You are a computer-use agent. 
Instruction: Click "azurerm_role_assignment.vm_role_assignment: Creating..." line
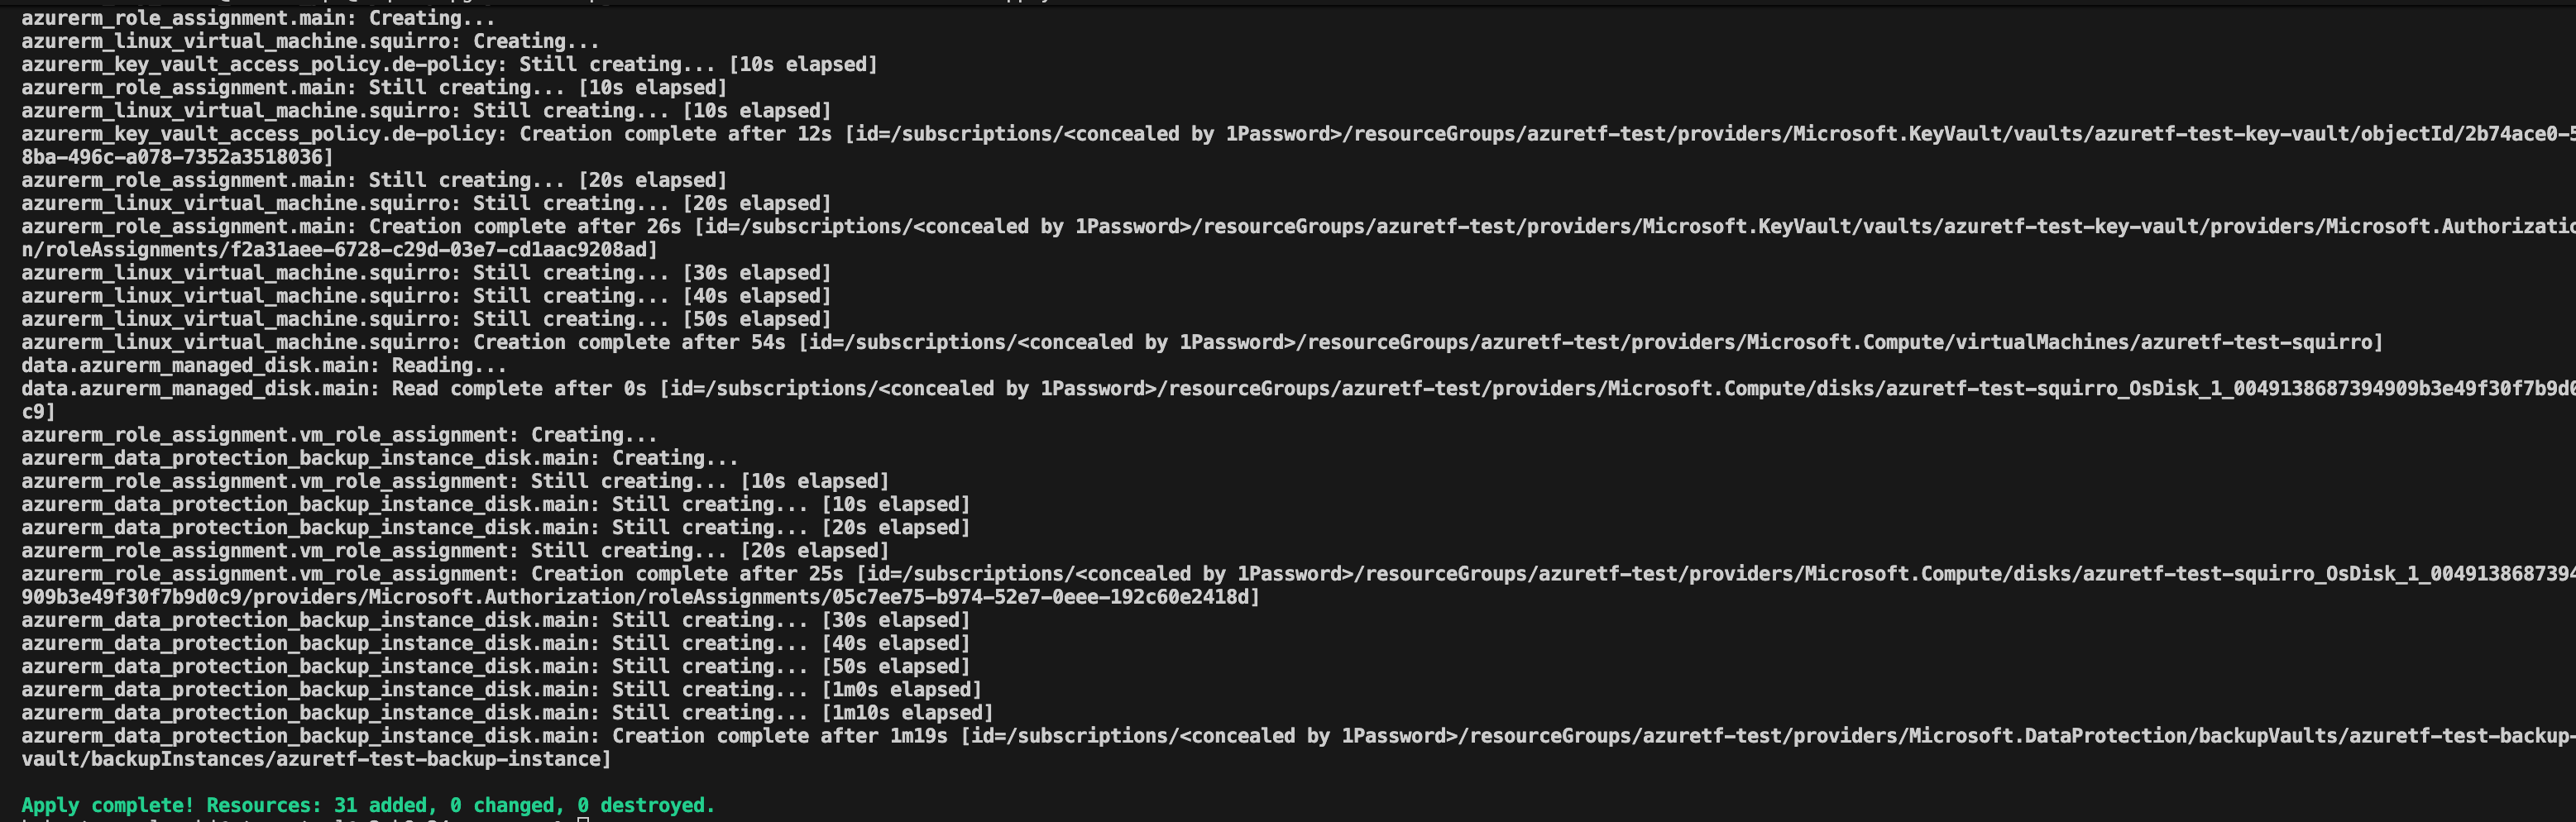[339, 435]
